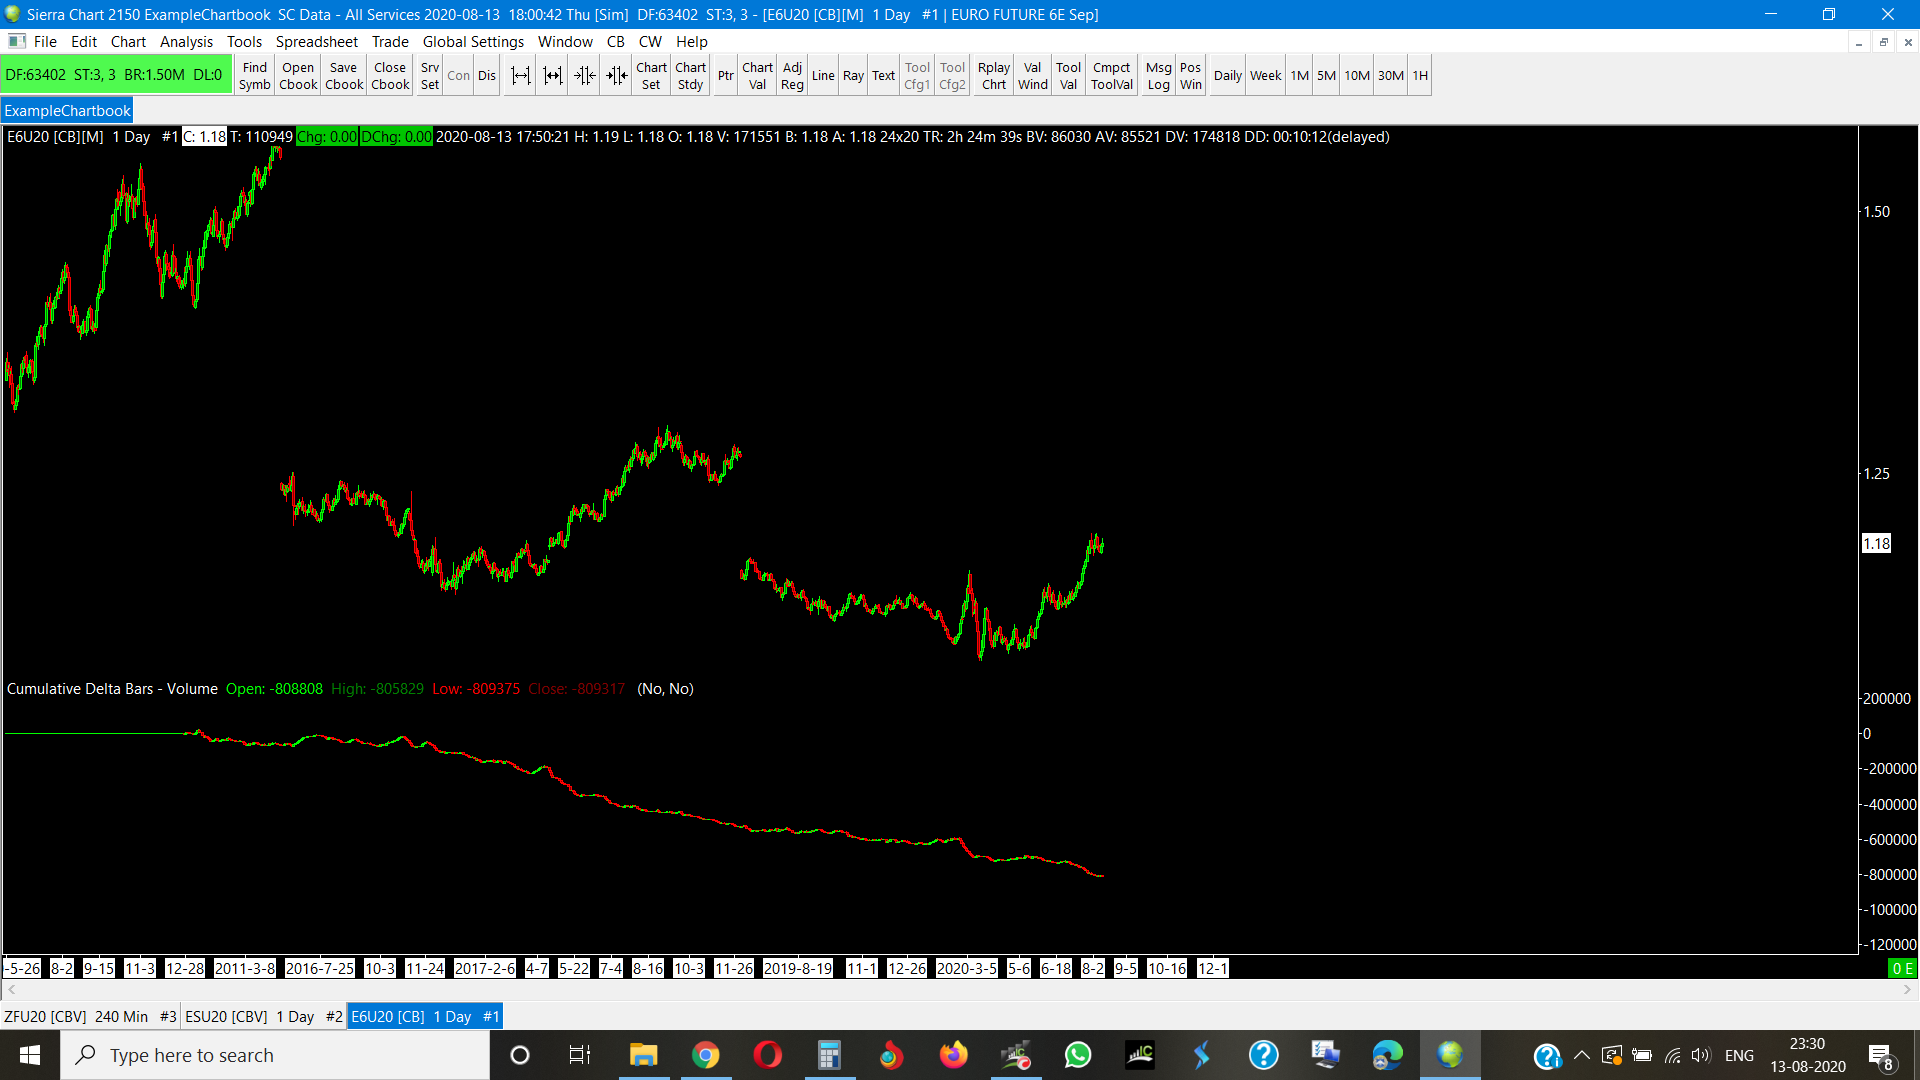Toggle the Line drawing tool

(x=823, y=76)
